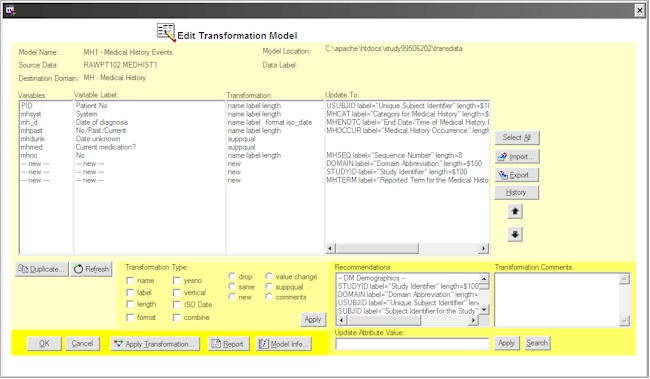Enable the name transformation checkbox
This screenshot has height=379, width=650.
tap(130, 281)
